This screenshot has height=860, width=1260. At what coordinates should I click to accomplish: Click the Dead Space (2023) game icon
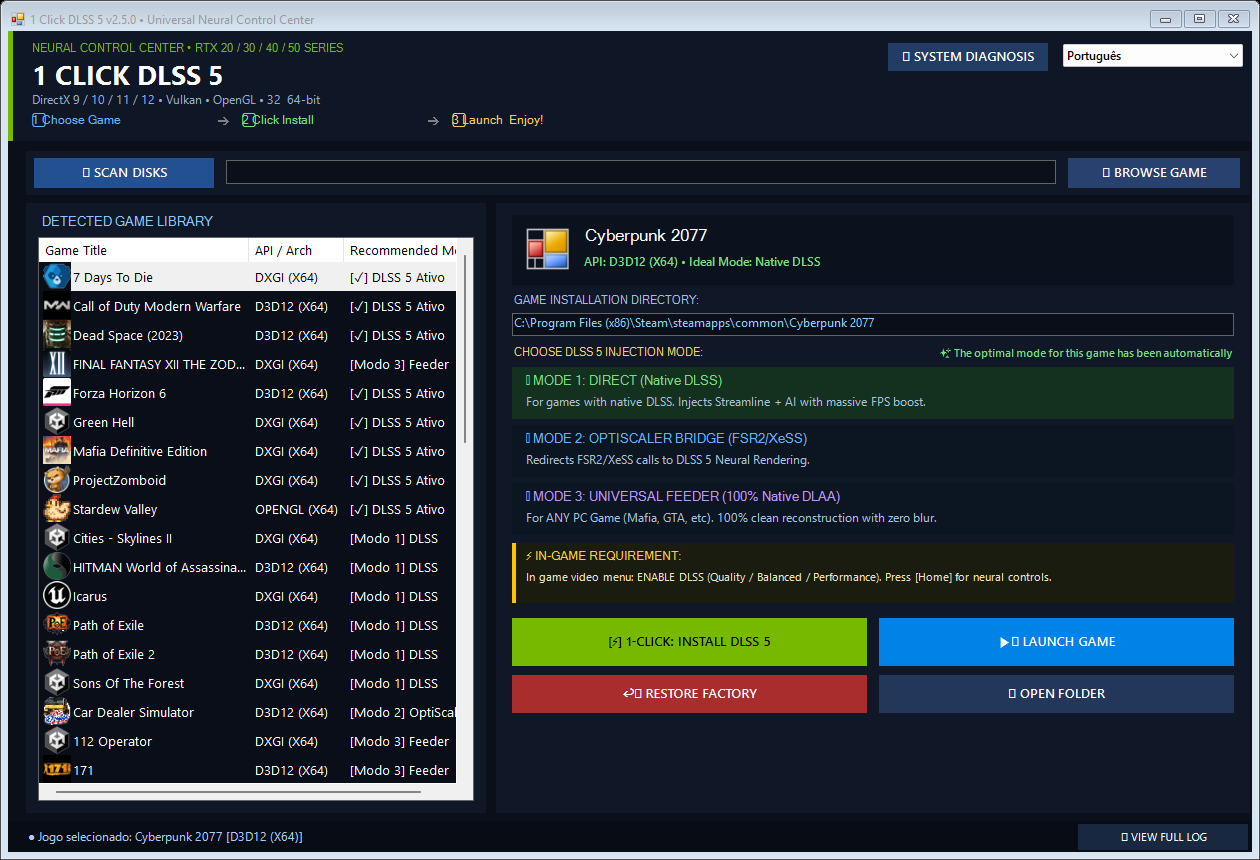coord(56,335)
